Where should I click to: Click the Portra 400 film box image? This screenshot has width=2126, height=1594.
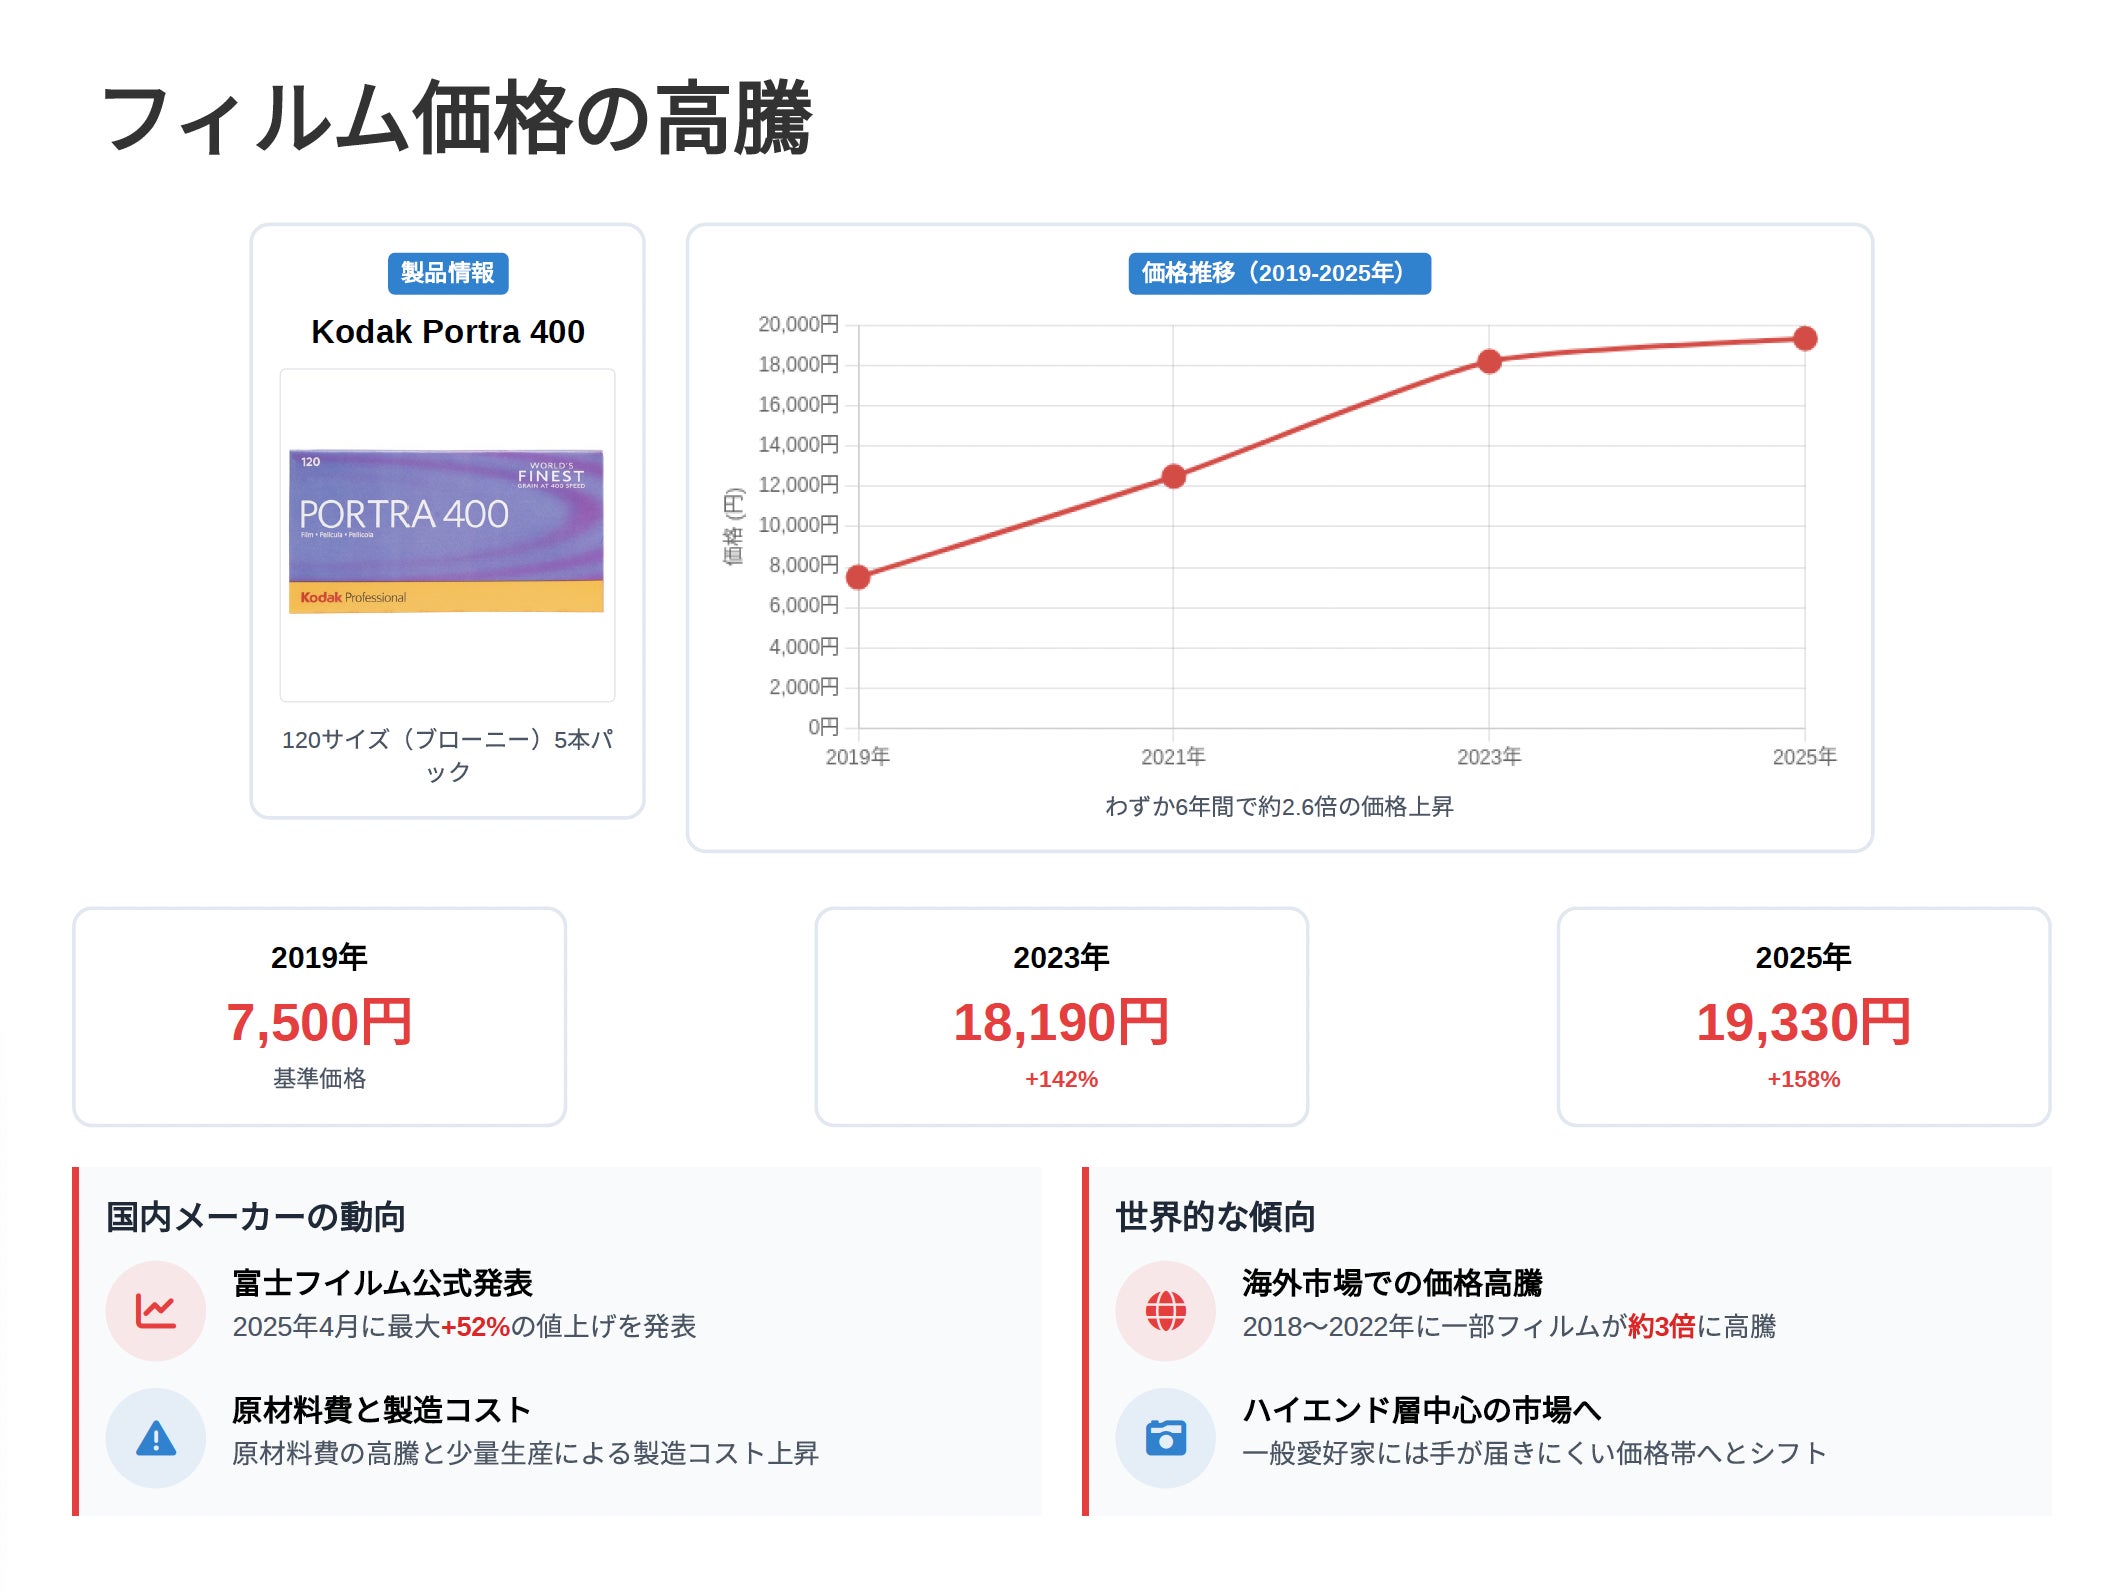tap(446, 531)
